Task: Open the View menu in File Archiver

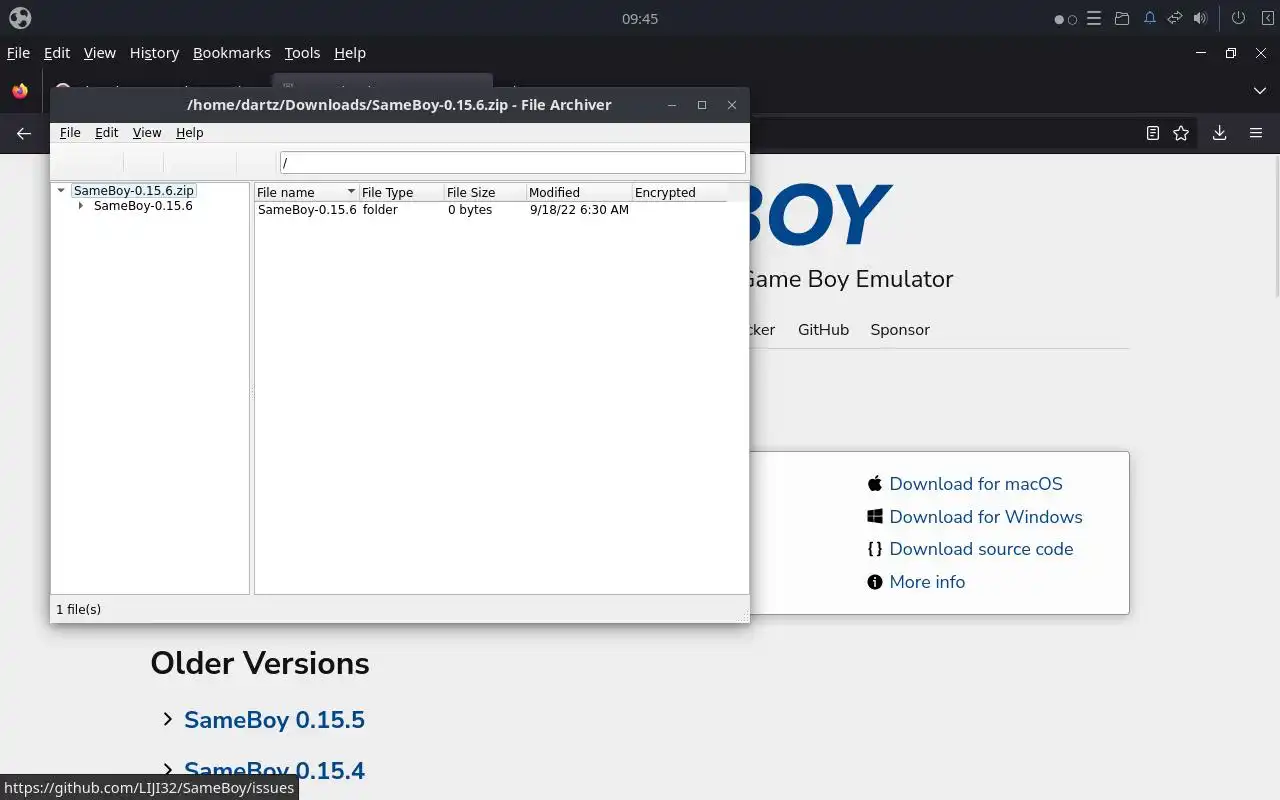Action: pyautogui.click(x=147, y=132)
